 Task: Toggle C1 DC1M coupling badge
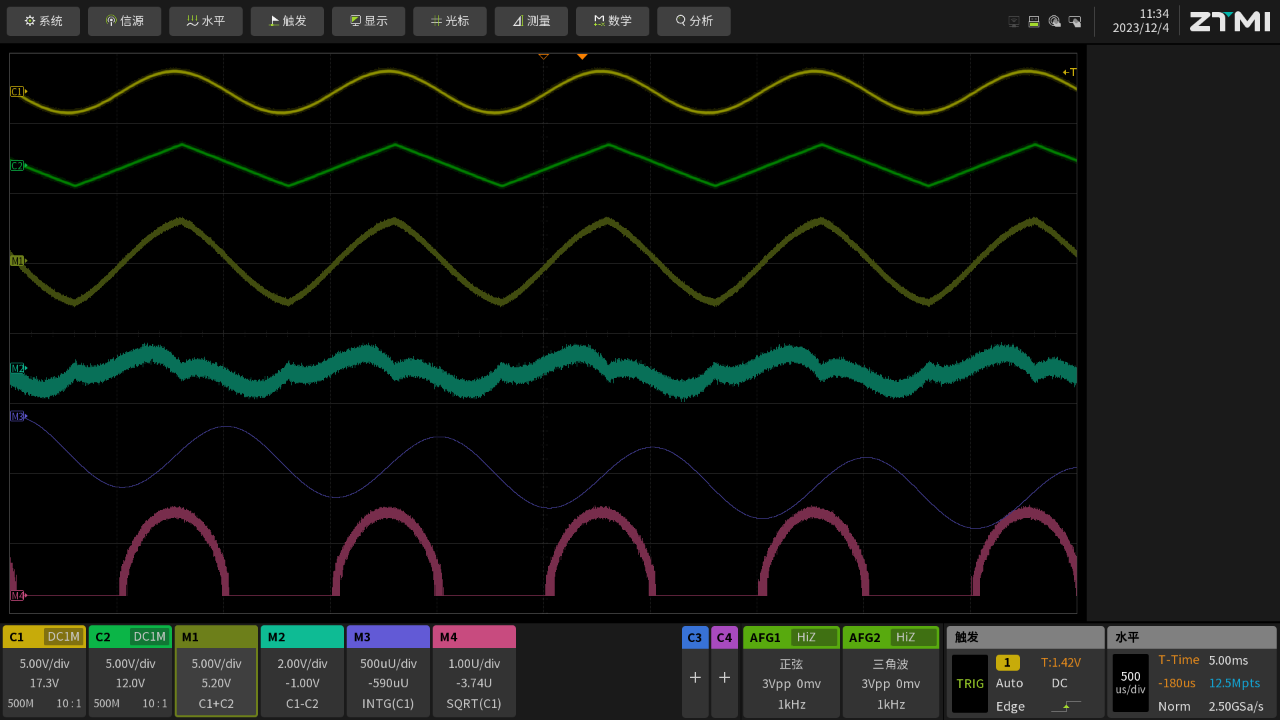coord(64,637)
